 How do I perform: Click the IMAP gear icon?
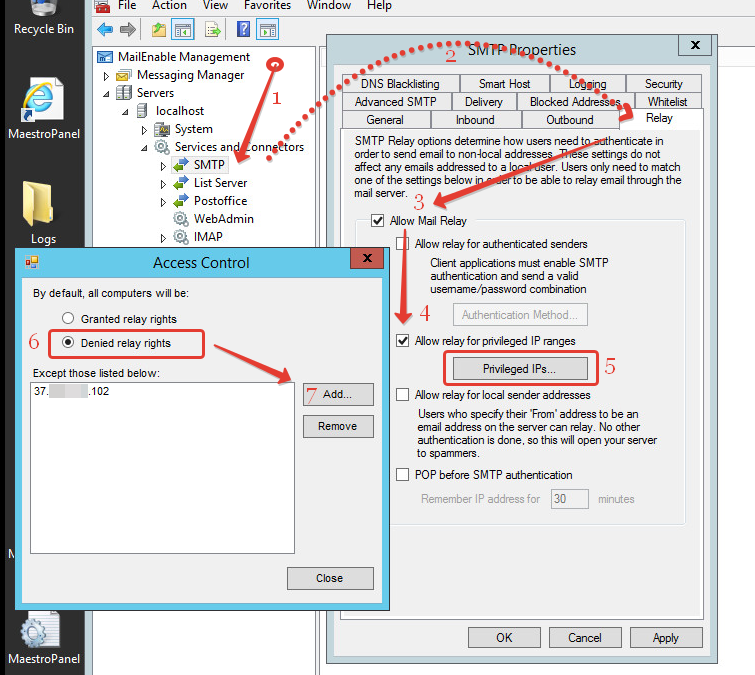point(181,237)
